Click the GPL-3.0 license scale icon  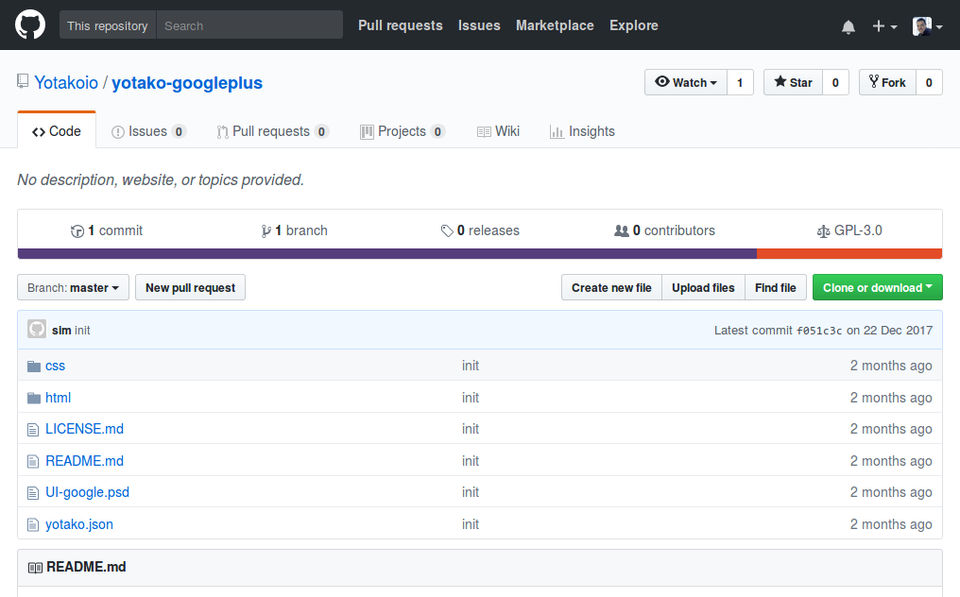[x=823, y=231]
